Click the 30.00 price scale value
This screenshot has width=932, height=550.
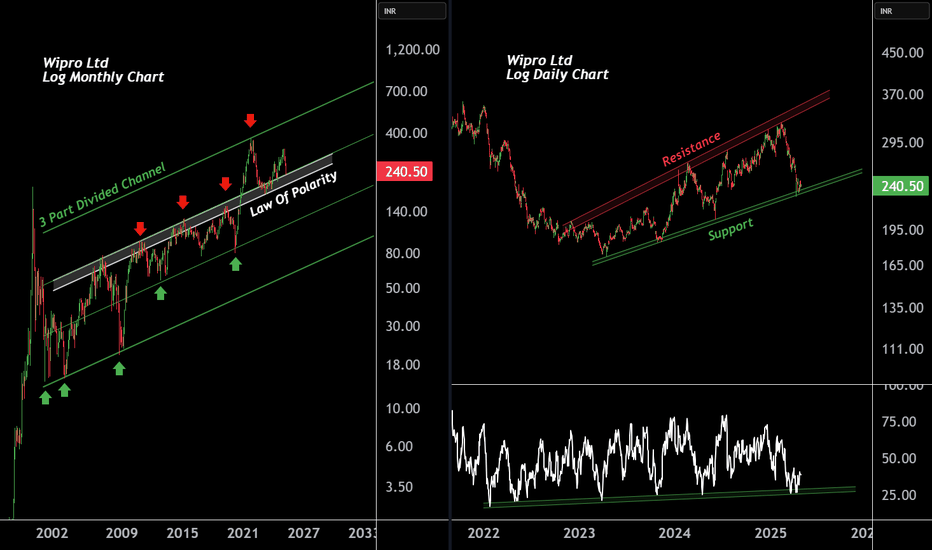coord(403,326)
